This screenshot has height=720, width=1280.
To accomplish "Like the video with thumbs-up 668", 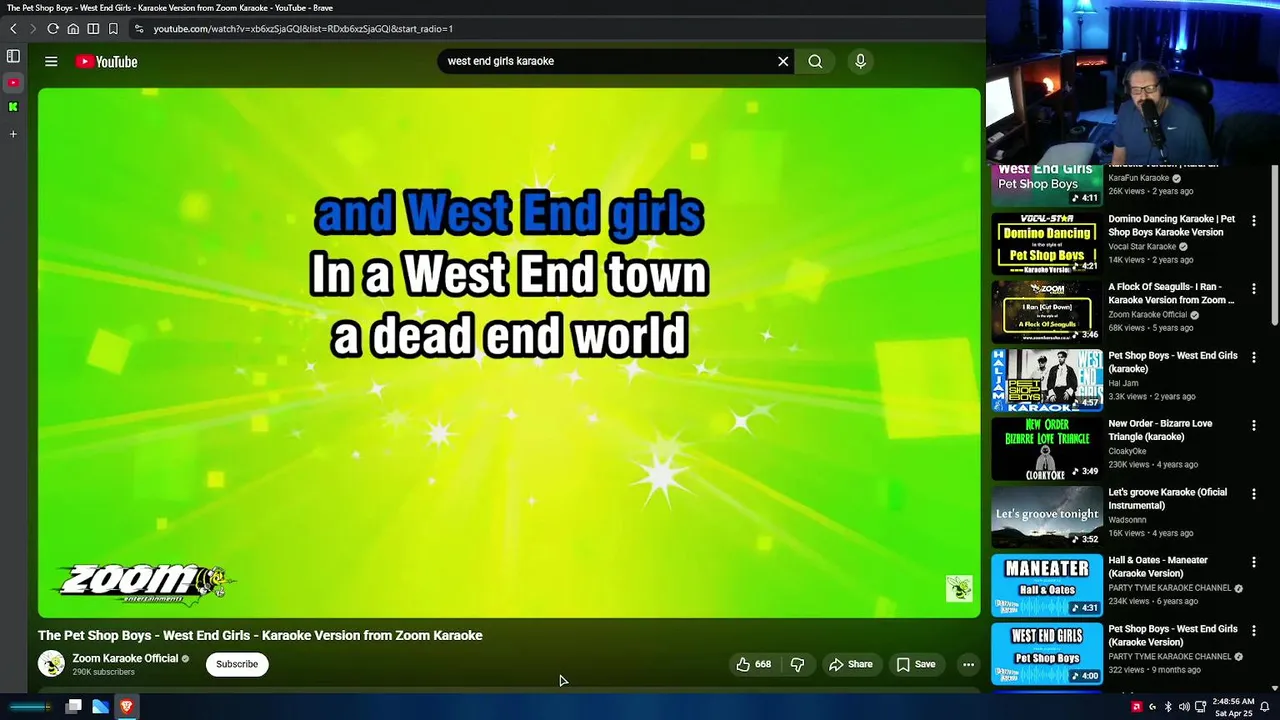I will pyautogui.click(x=753, y=664).
